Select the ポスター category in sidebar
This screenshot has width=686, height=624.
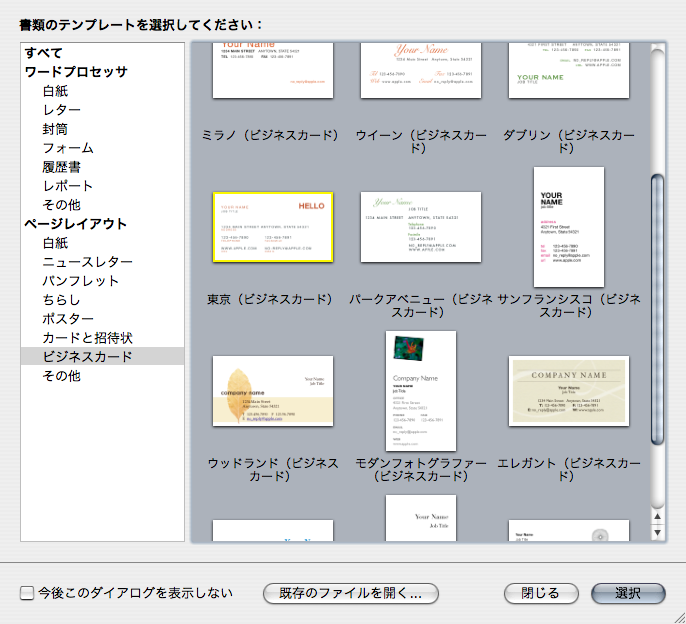[68, 319]
